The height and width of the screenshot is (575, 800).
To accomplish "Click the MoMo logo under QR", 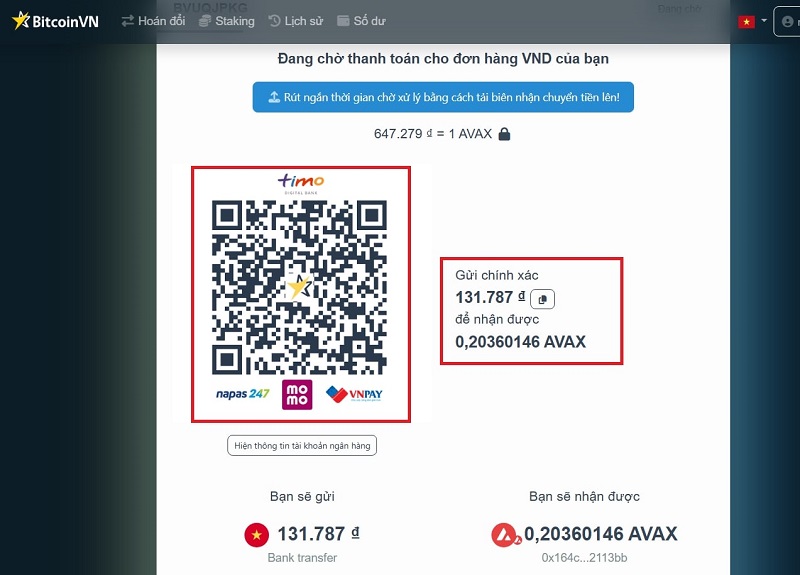I will point(297,394).
